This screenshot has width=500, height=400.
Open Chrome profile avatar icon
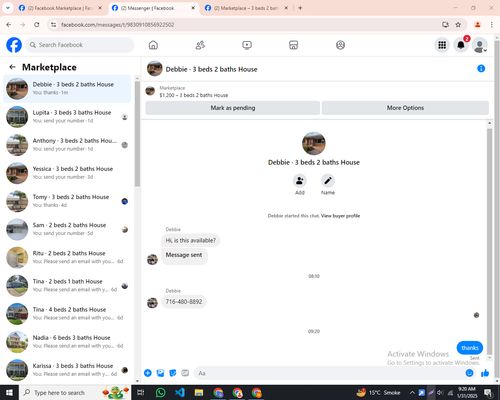[478, 25]
